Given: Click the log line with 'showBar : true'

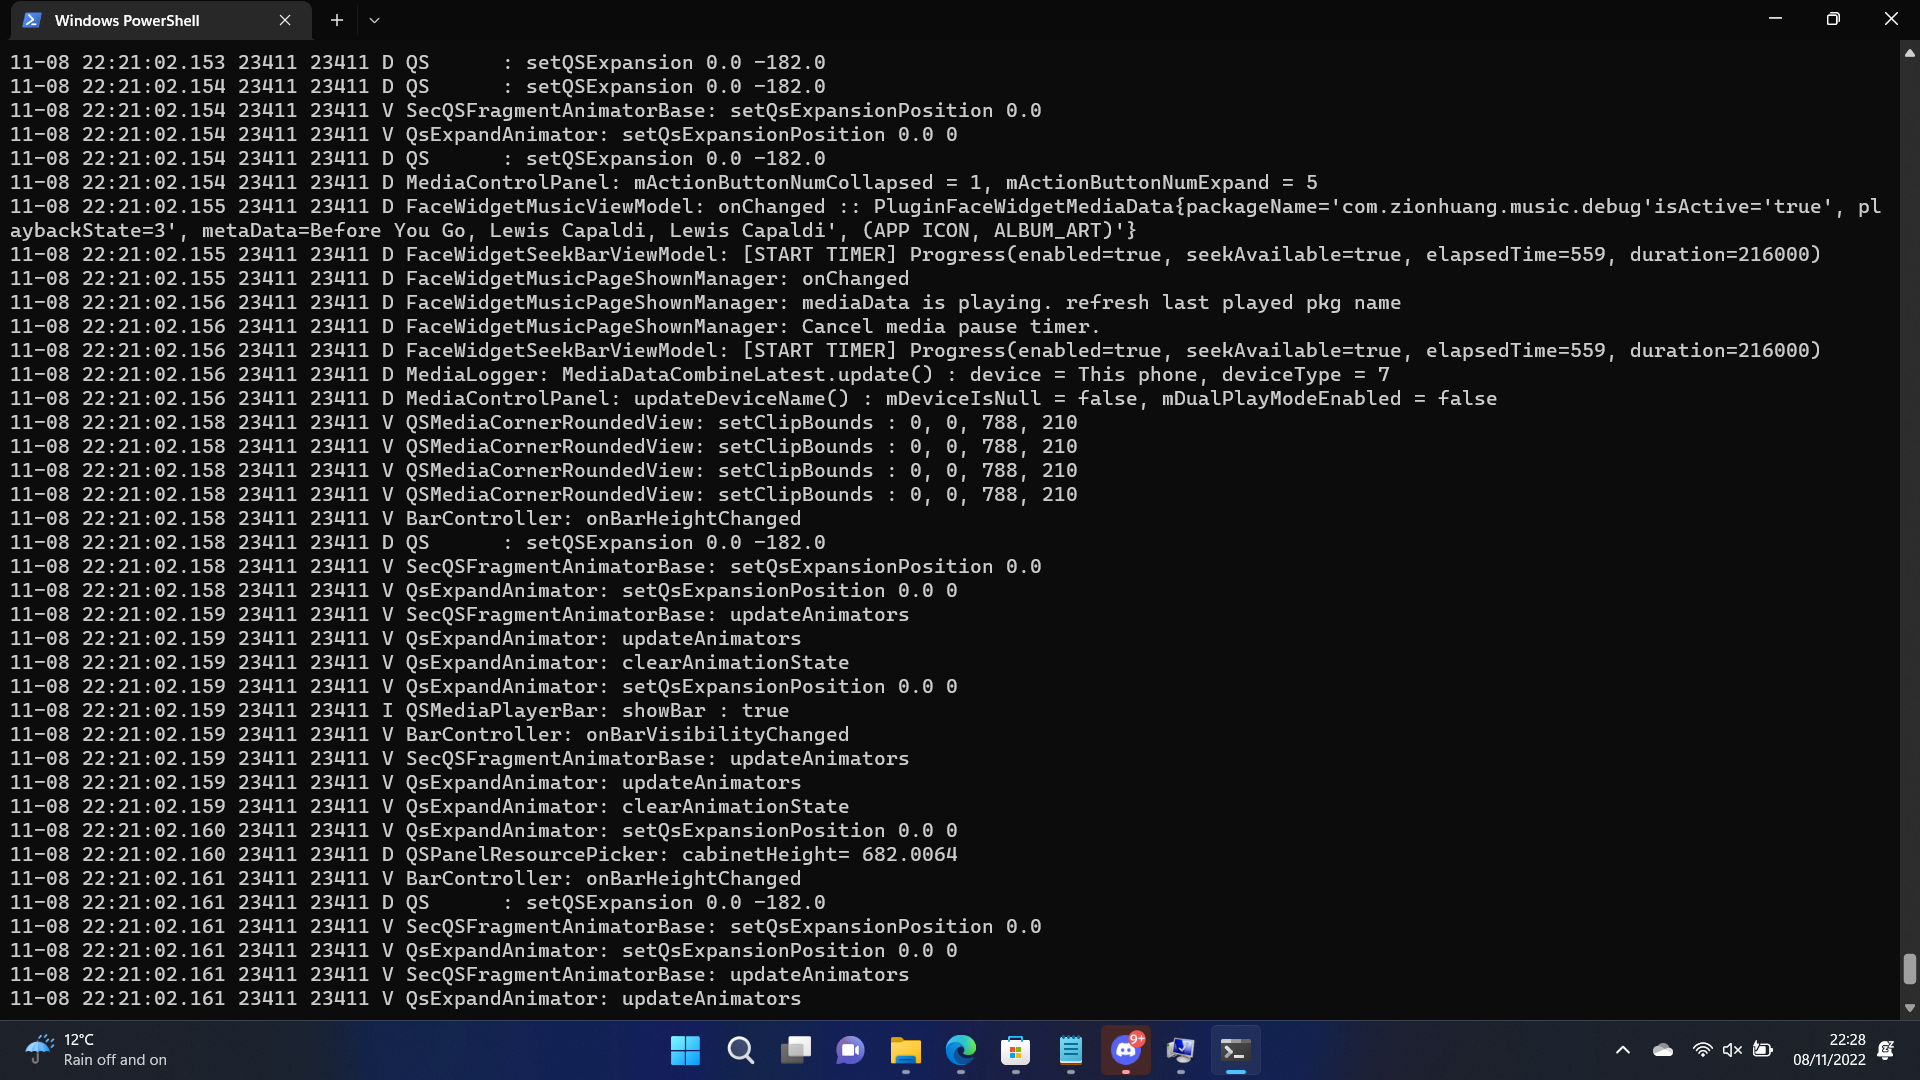Looking at the screenshot, I should [x=400, y=711].
